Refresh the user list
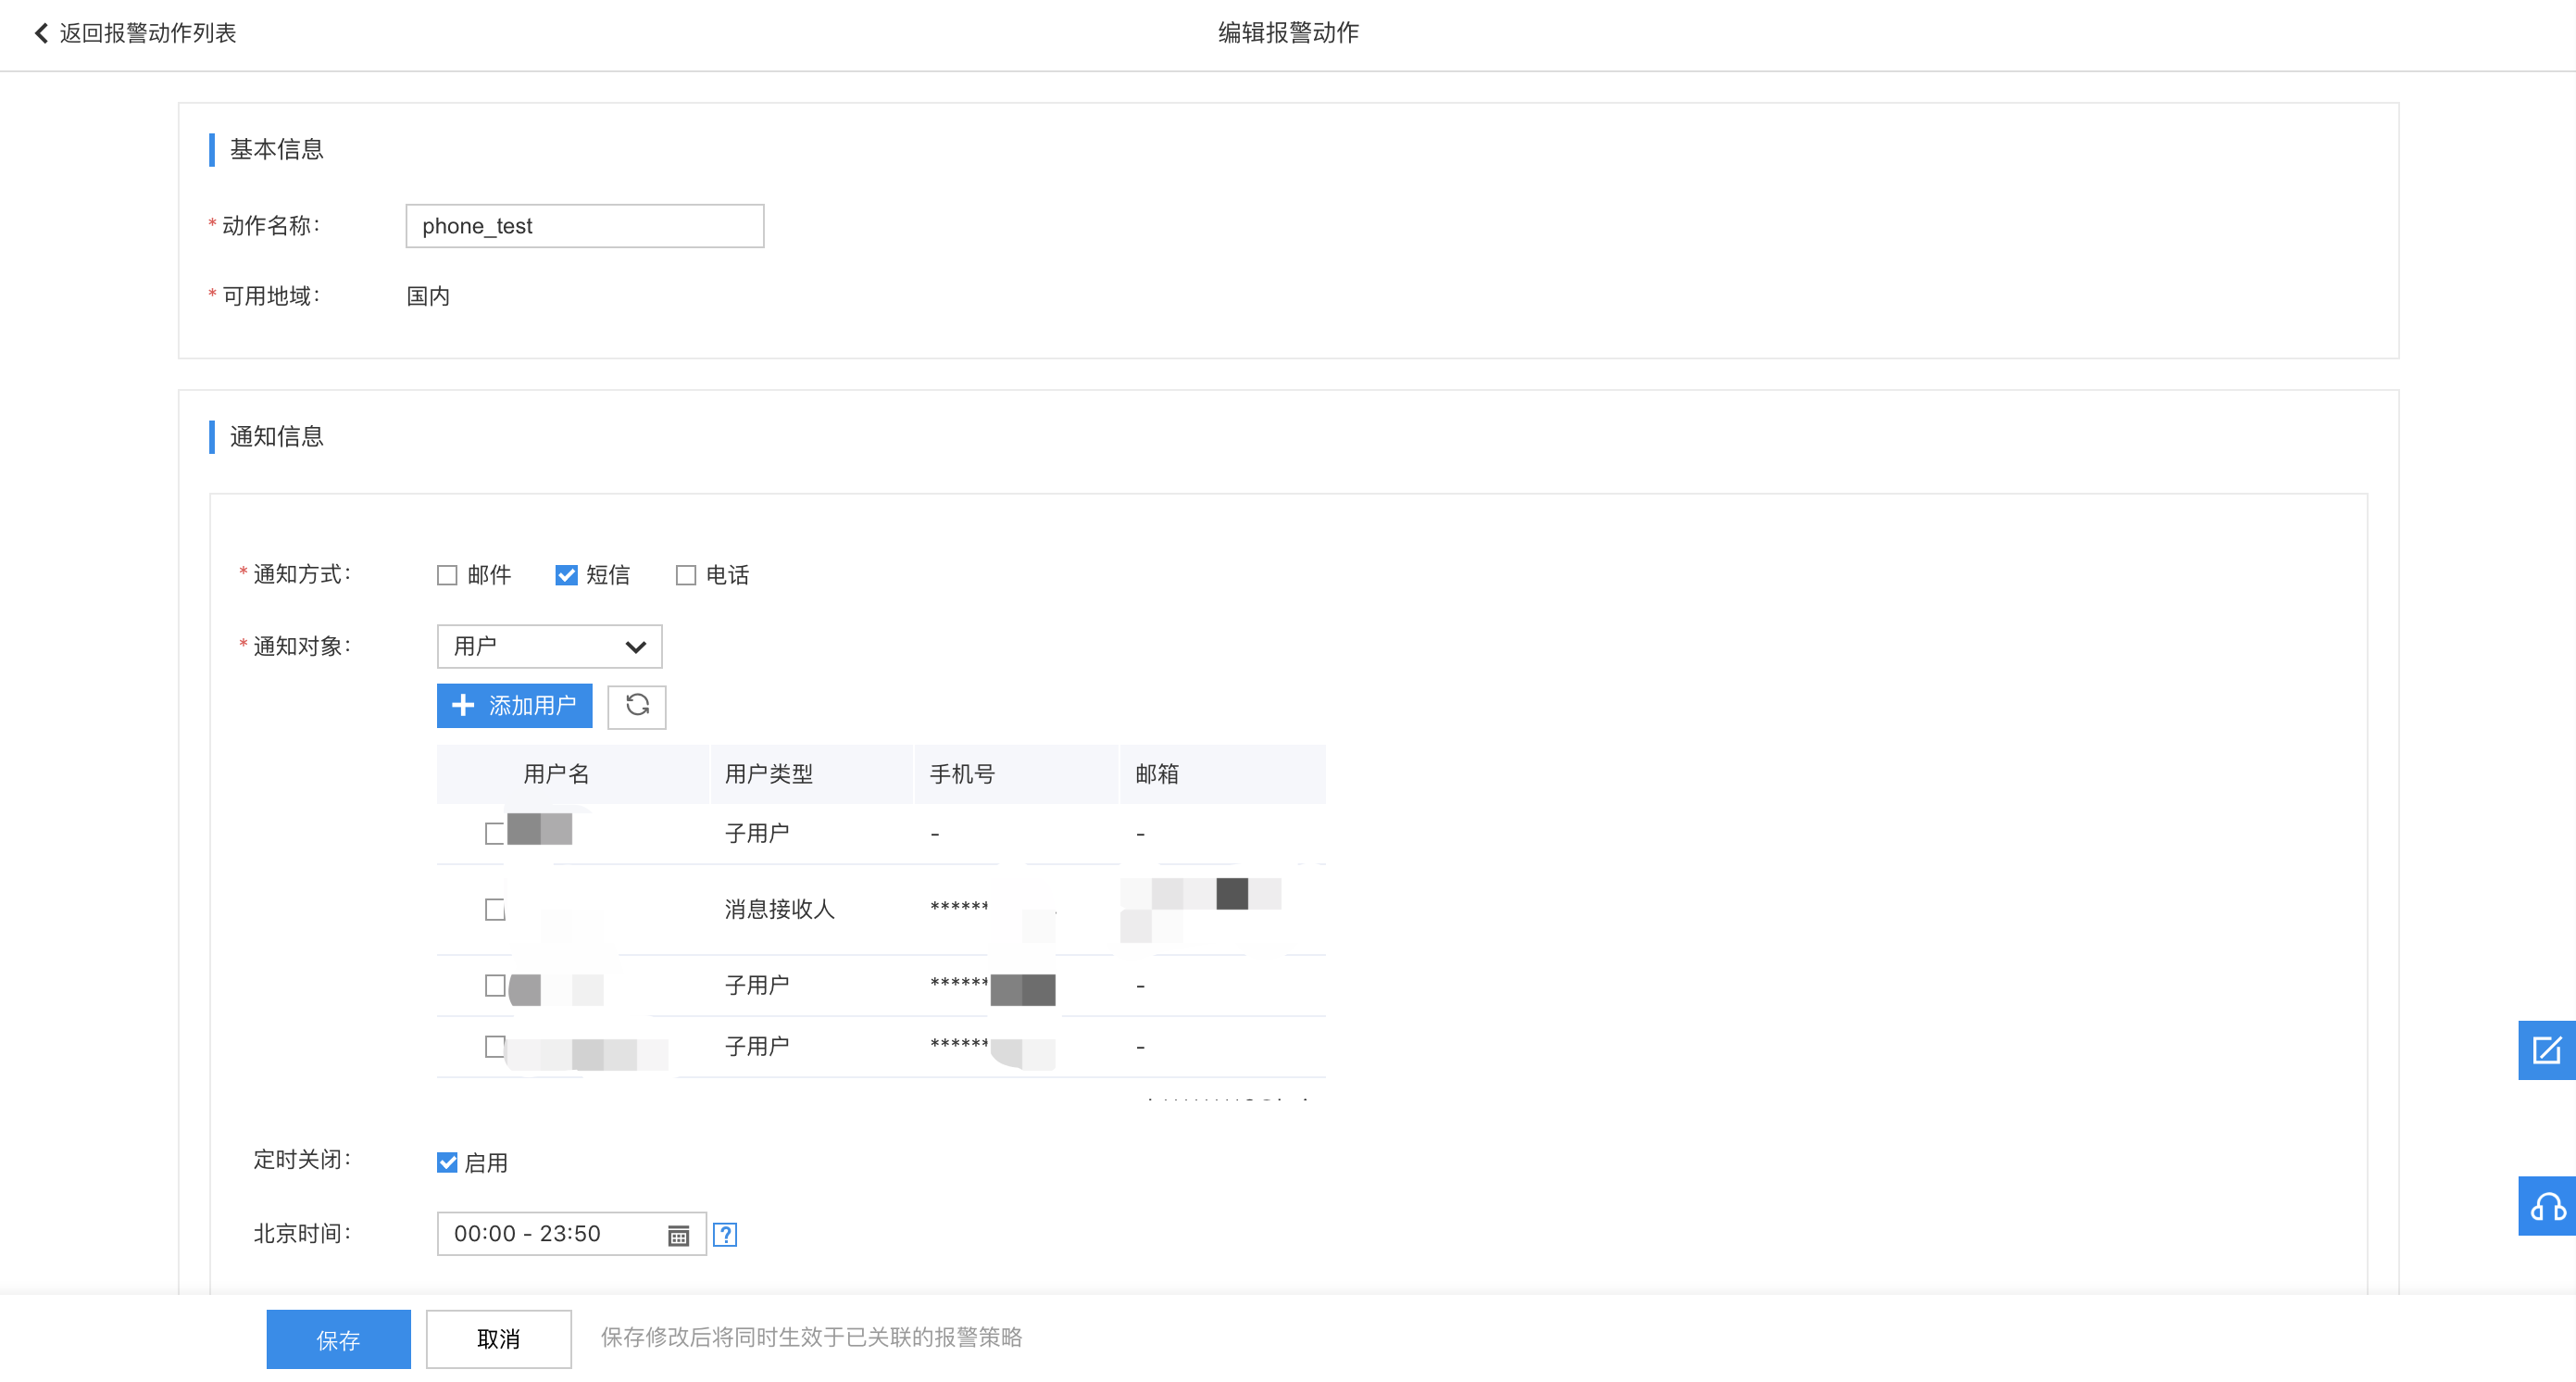The image size is (2576, 1382). coord(637,706)
